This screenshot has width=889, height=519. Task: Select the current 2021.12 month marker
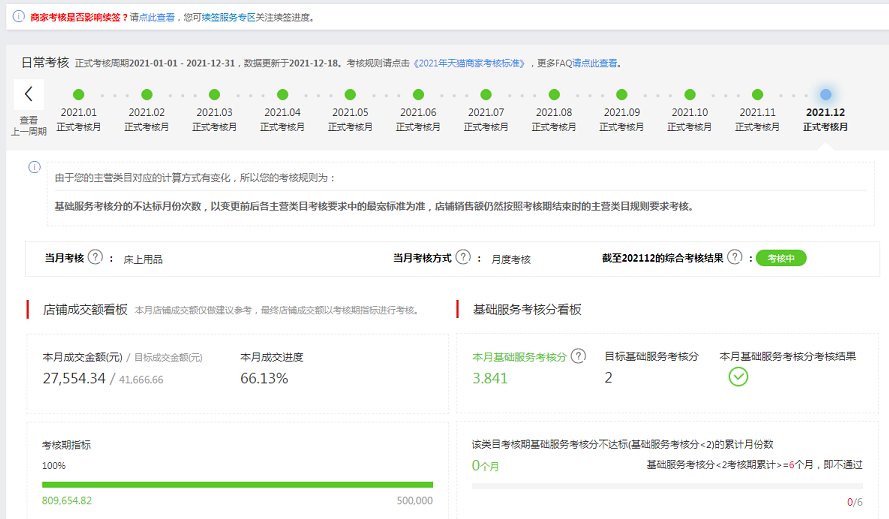[x=826, y=95]
